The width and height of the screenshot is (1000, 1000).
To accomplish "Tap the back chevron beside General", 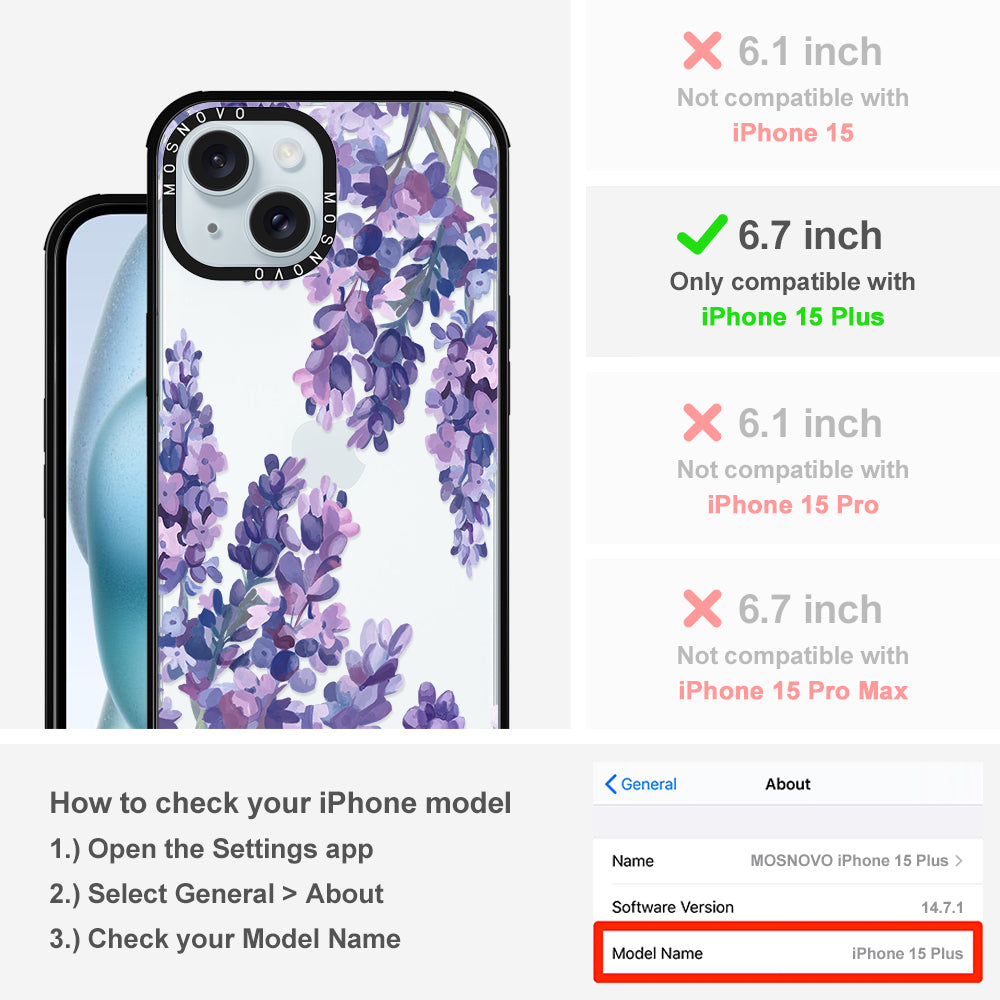I will pos(610,784).
